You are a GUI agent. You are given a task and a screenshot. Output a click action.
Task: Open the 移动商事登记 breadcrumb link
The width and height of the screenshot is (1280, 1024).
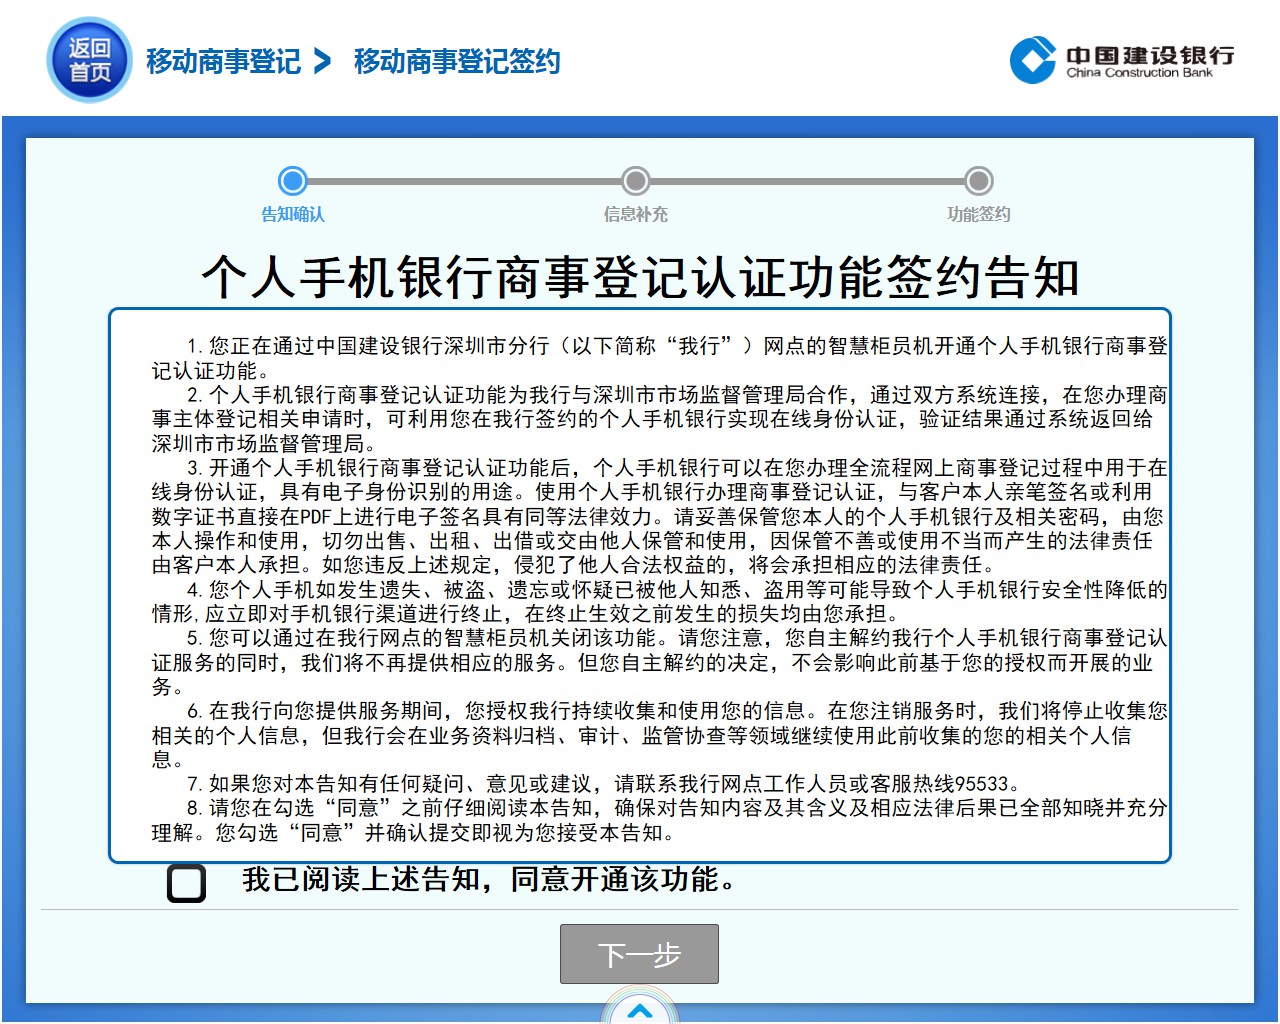click(223, 61)
